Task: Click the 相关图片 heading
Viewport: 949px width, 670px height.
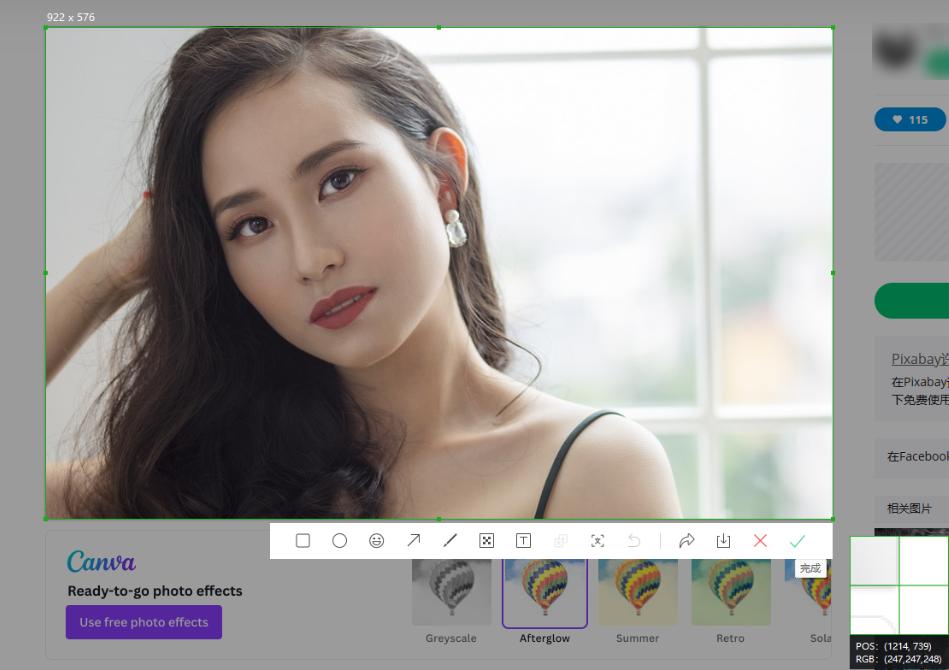Action: [909, 508]
